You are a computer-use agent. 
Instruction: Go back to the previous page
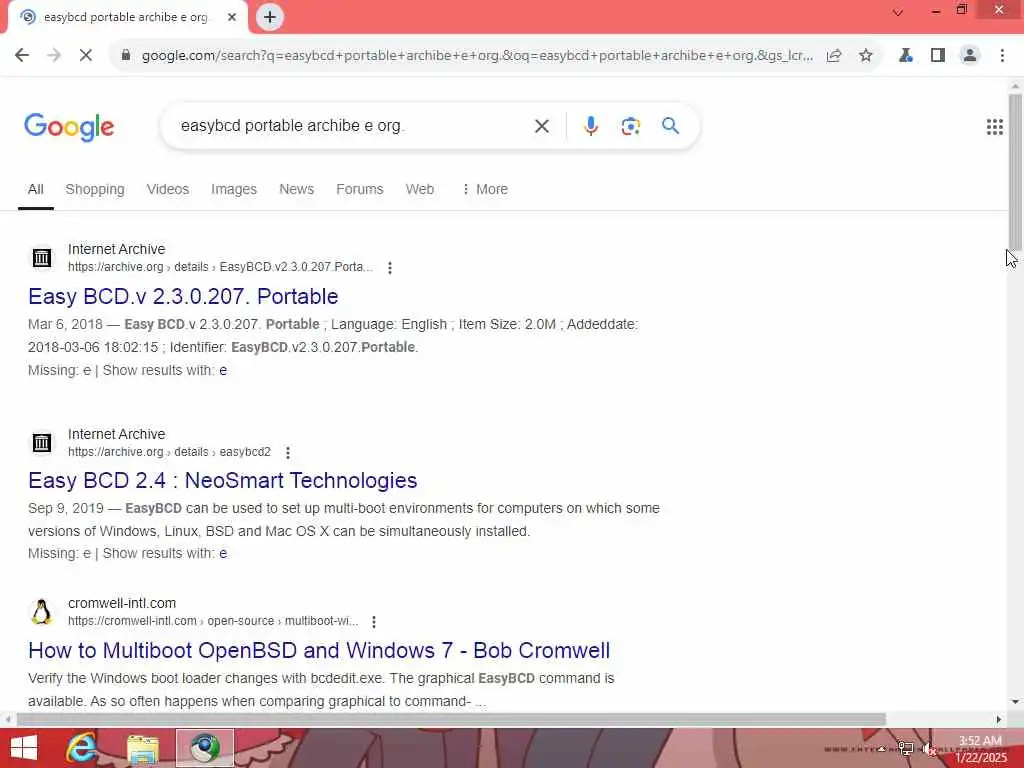[x=22, y=56]
